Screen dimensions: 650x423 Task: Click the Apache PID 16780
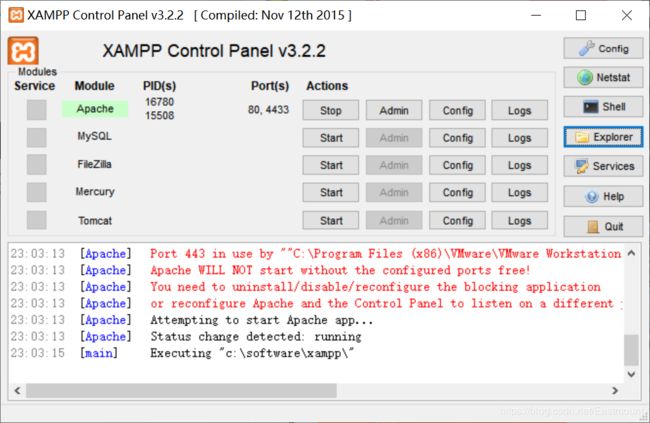click(159, 102)
